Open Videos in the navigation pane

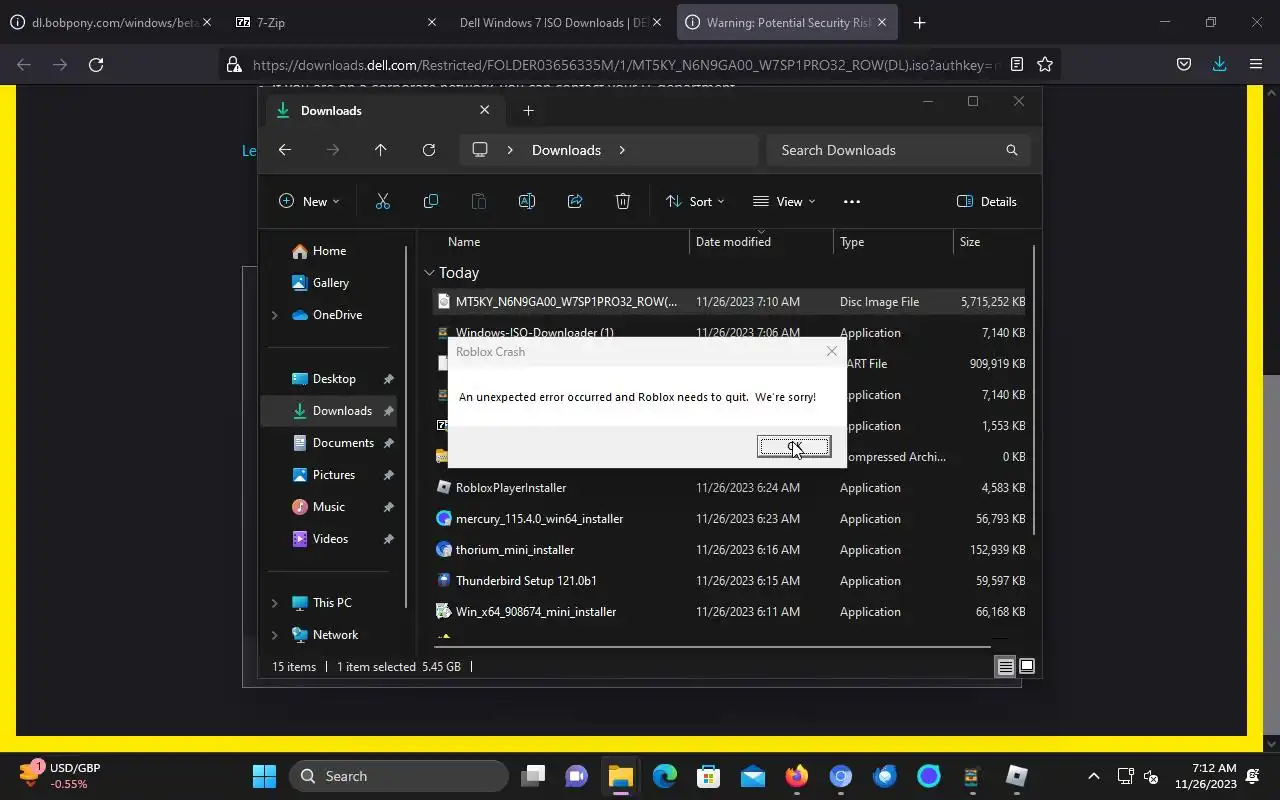click(330, 539)
